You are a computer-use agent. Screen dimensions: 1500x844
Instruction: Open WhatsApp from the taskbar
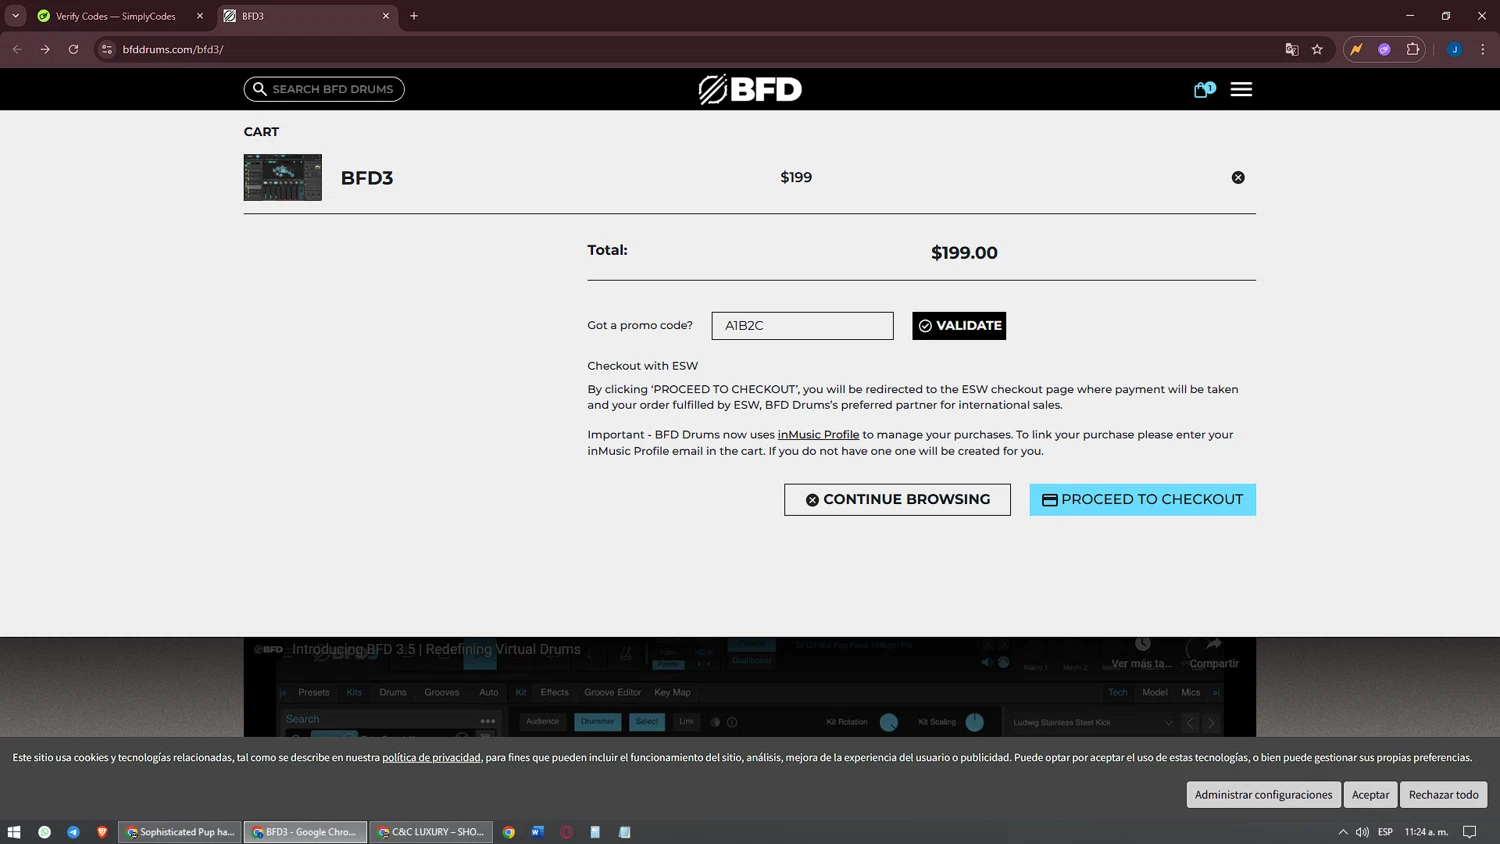[44, 832]
